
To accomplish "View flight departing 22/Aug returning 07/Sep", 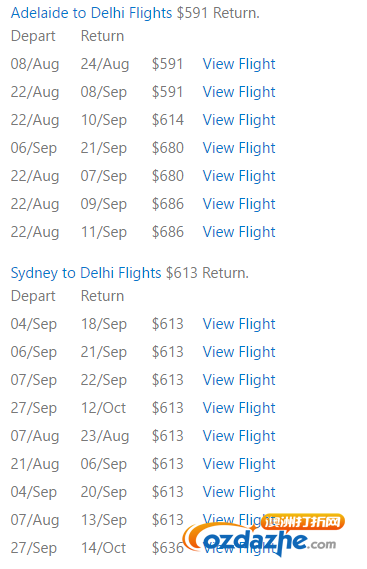I will (x=239, y=176).
